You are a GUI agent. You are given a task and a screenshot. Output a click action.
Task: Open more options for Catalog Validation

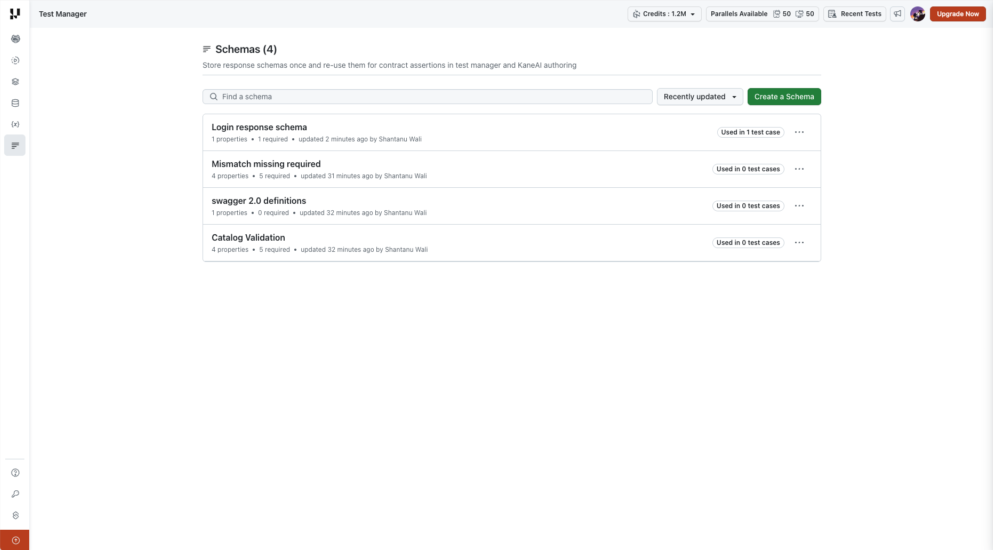click(x=799, y=243)
